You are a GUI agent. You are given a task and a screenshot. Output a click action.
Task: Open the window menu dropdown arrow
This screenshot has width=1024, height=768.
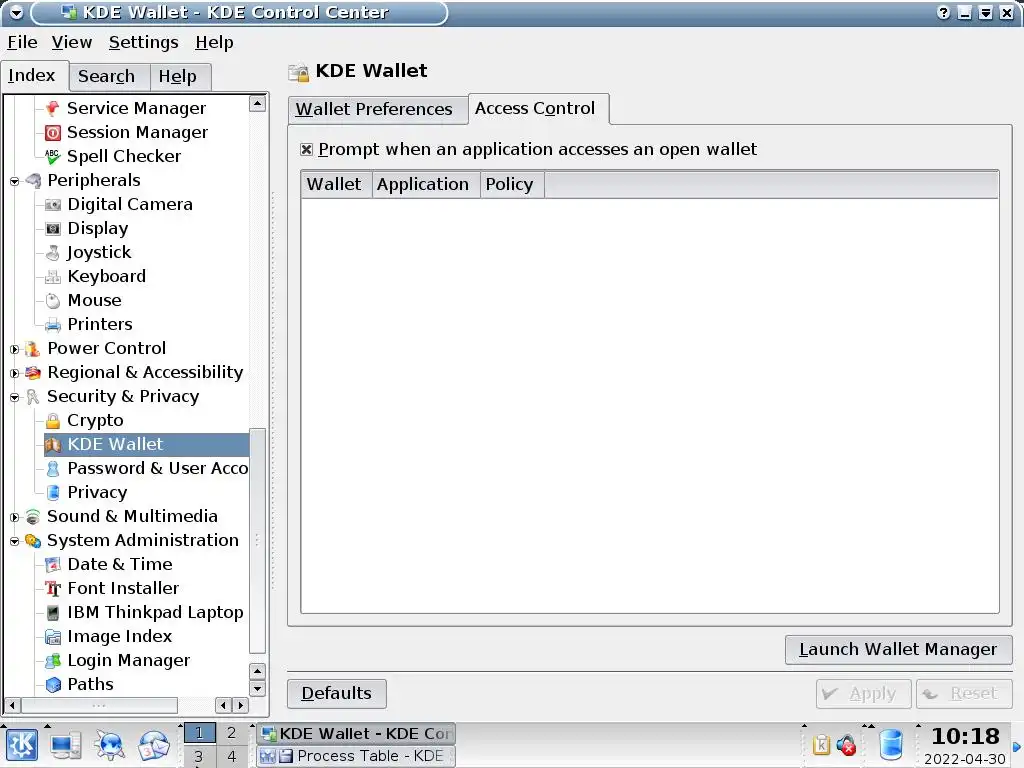tap(16, 12)
